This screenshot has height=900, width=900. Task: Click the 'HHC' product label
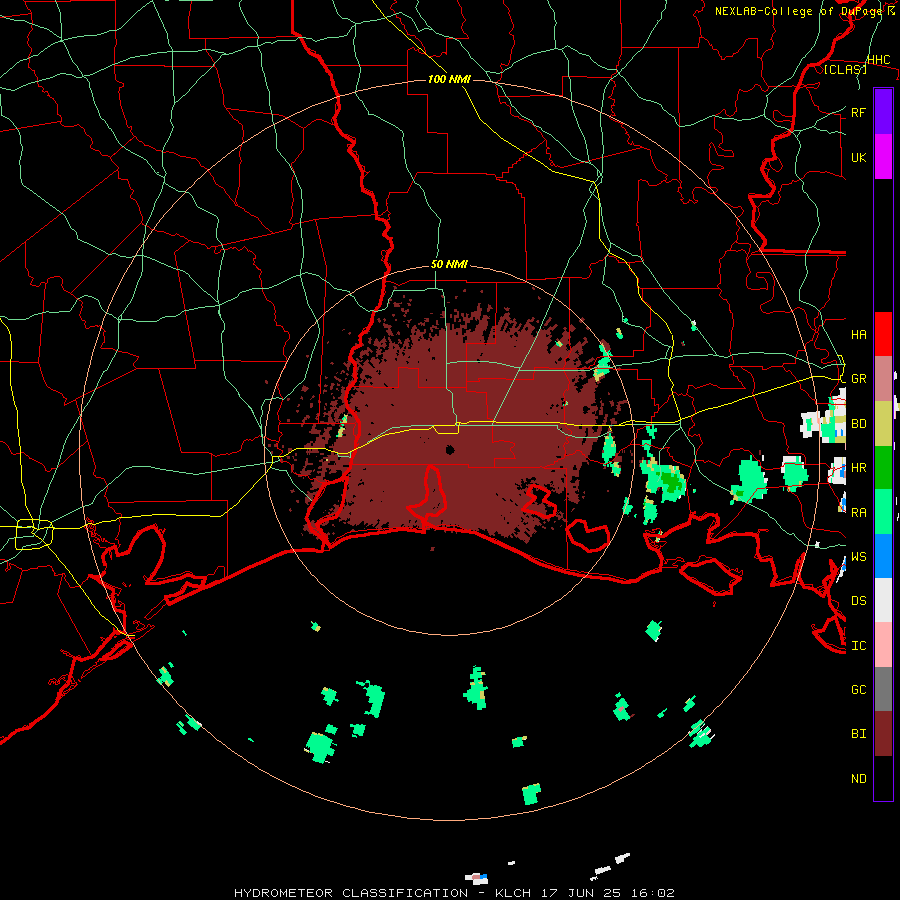tap(879, 60)
